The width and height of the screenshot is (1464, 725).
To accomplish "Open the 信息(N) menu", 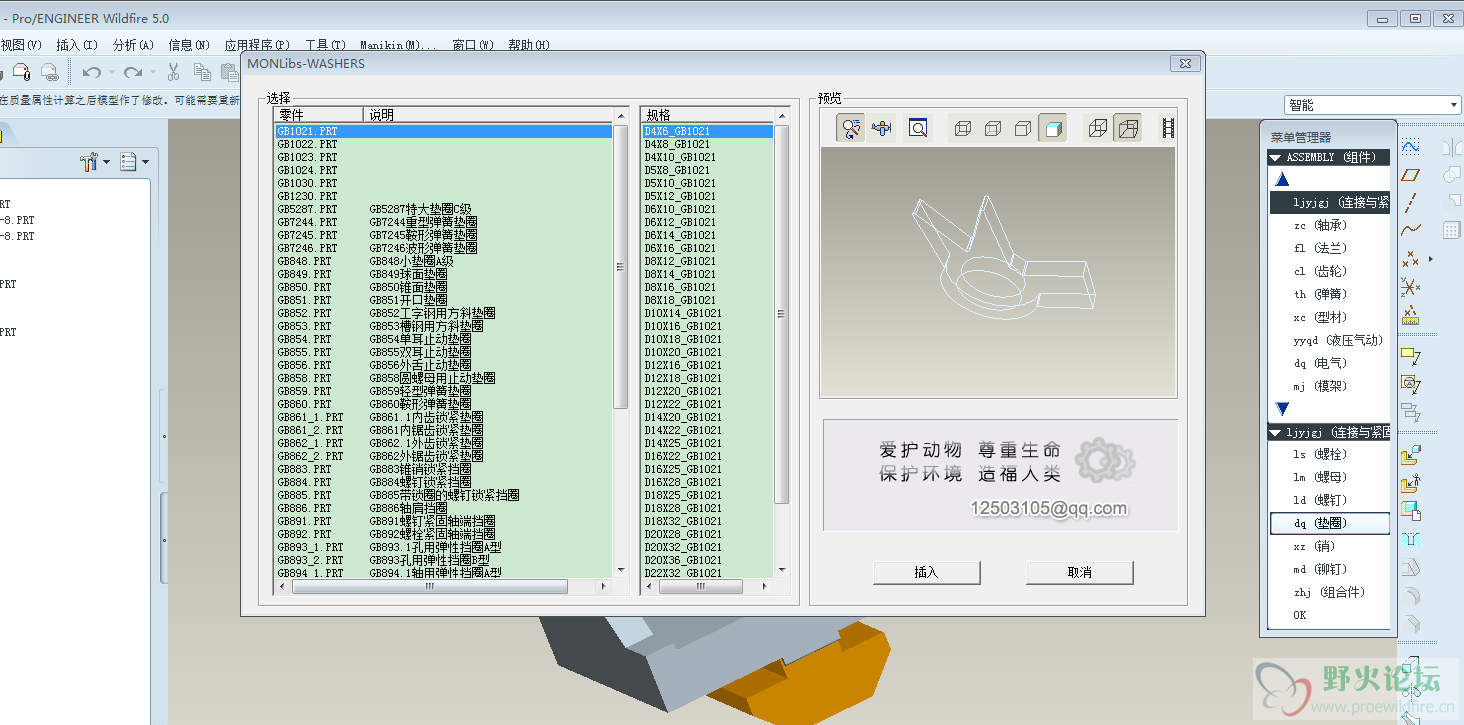I will [189, 45].
